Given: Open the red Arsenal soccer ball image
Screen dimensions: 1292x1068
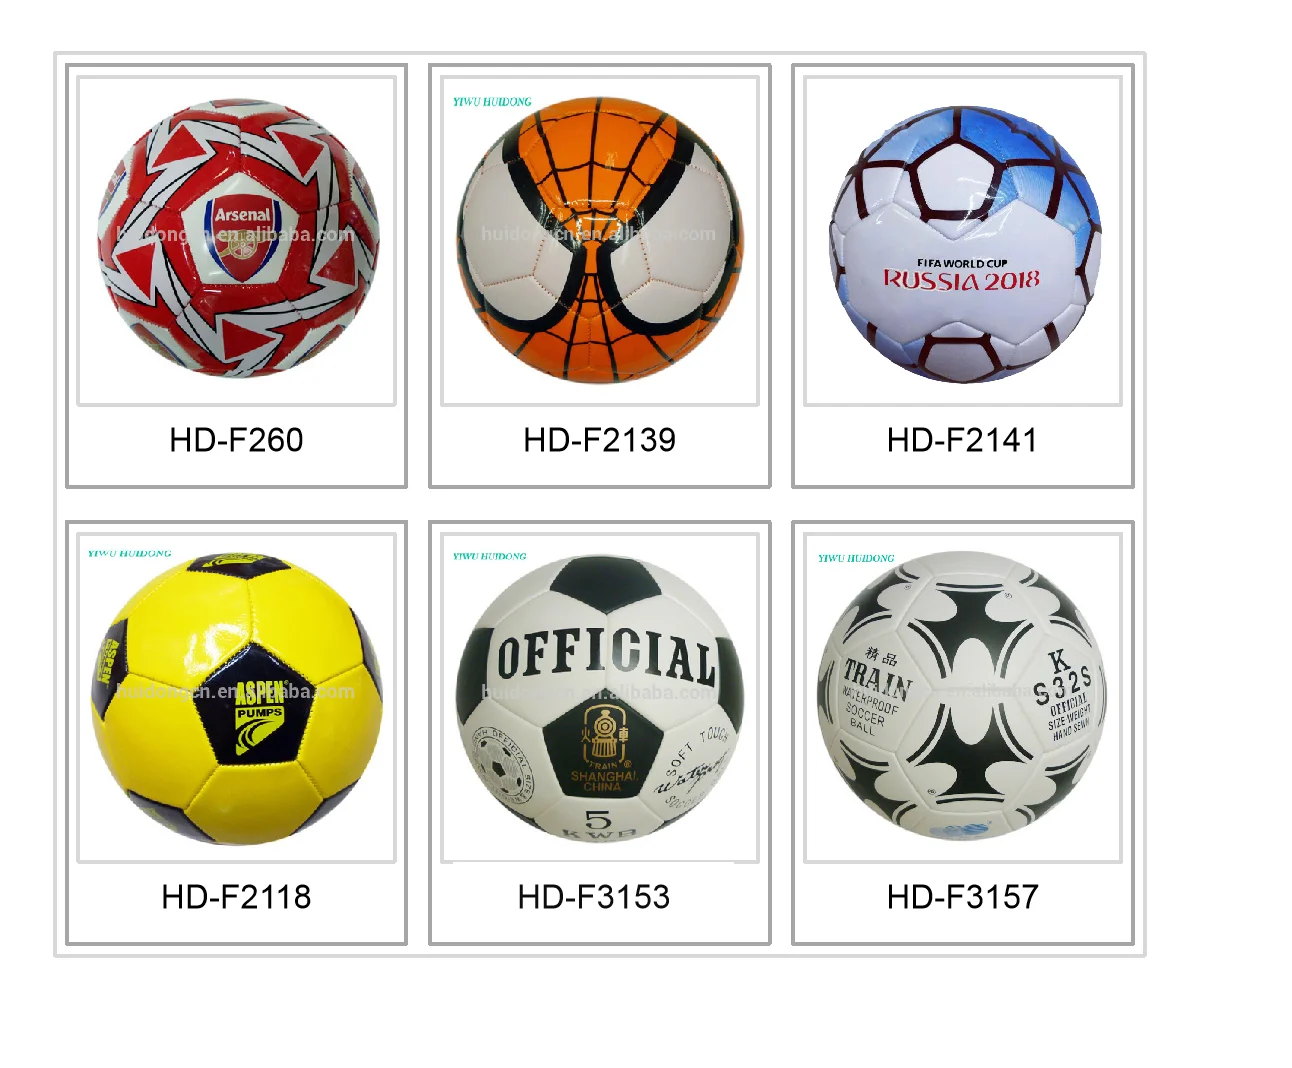Looking at the screenshot, I should coord(237,240).
